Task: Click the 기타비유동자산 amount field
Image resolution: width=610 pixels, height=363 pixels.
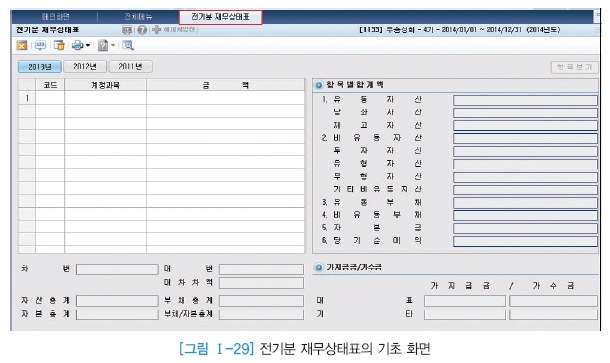Action: coord(525,190)
